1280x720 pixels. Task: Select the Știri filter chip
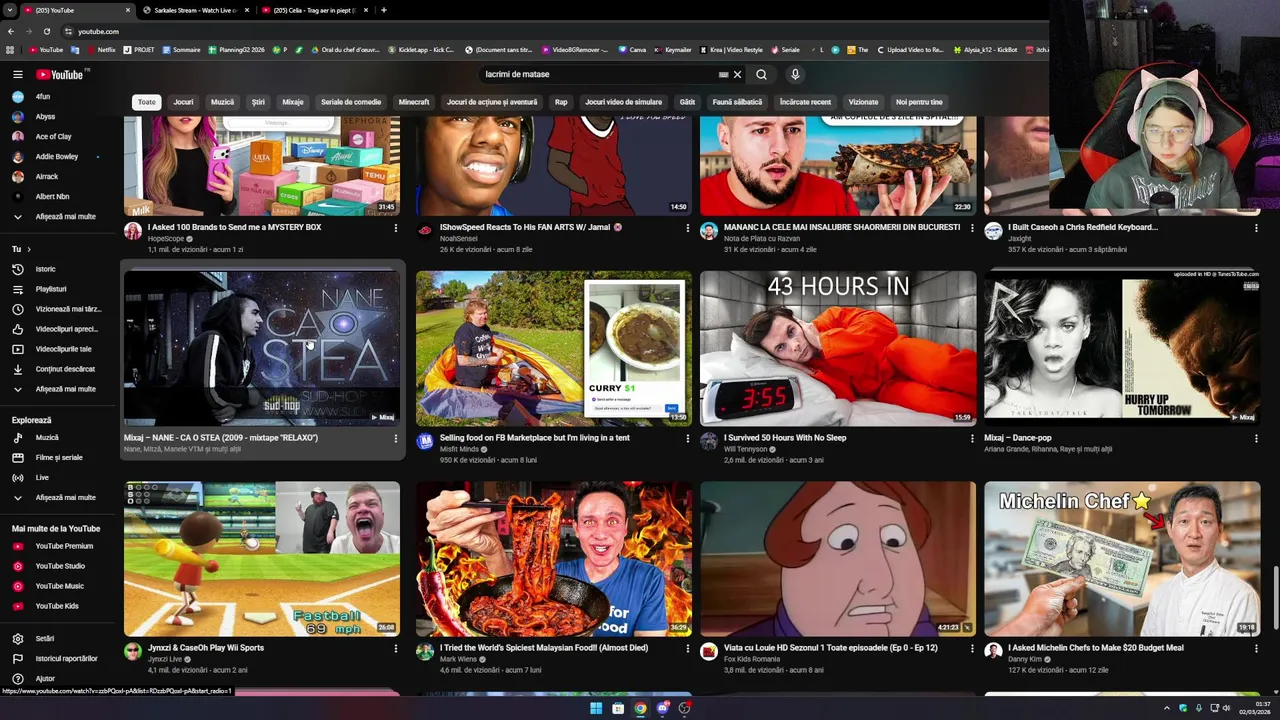(x=258, y=102)
